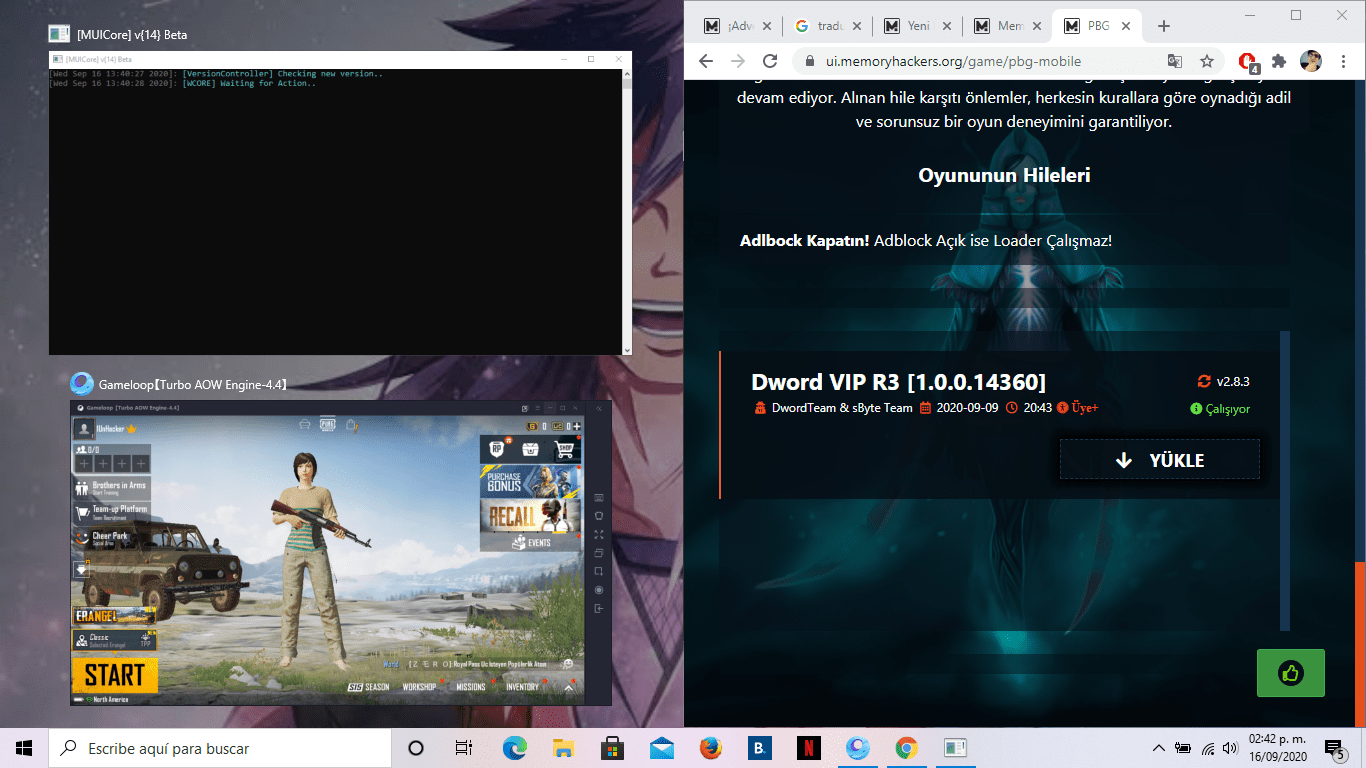Collapse Gameloop sidebar with double chevron

(x=600, y=409)
